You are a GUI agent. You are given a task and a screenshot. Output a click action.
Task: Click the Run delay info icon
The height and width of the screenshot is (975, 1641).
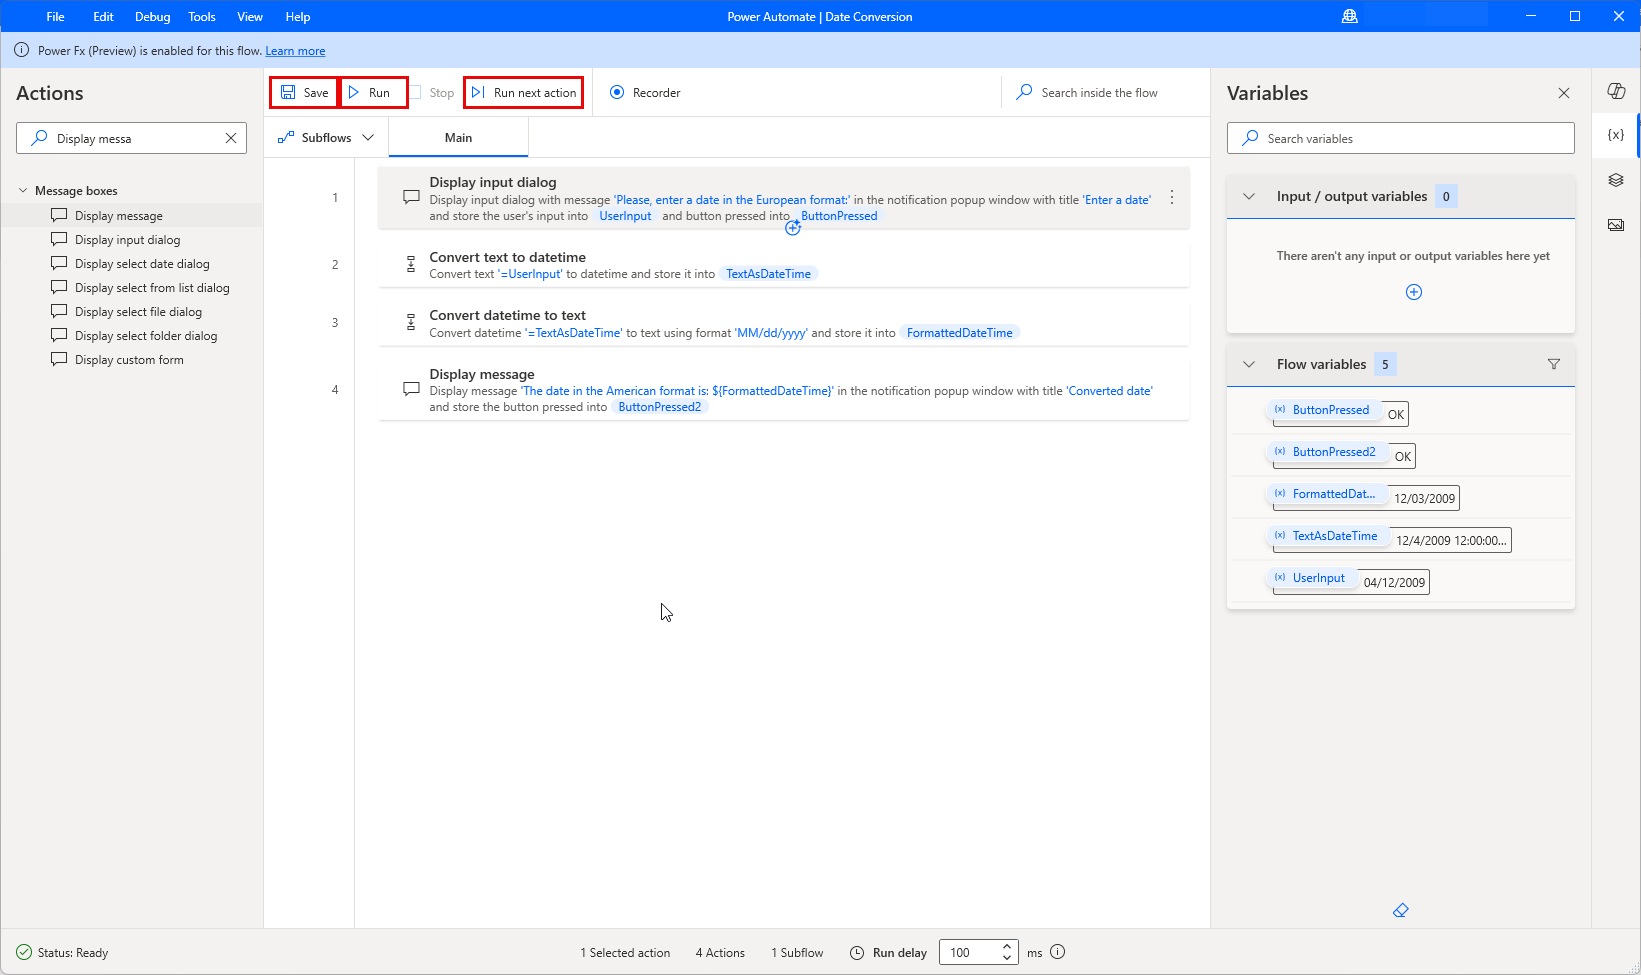click(1058, 952)
